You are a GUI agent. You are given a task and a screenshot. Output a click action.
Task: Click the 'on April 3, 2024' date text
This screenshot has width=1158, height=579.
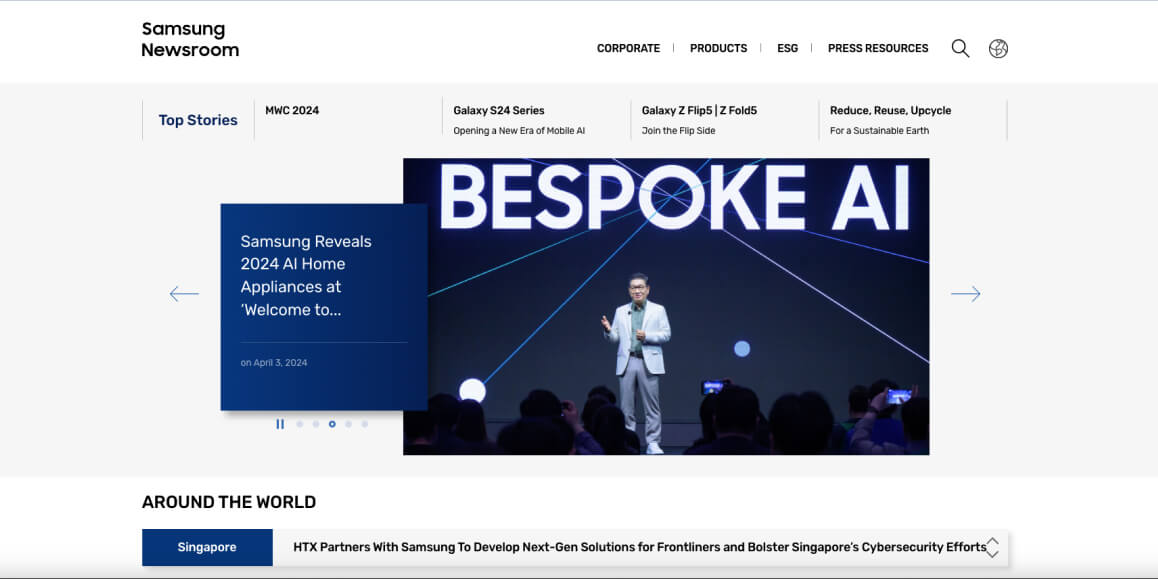274,363
